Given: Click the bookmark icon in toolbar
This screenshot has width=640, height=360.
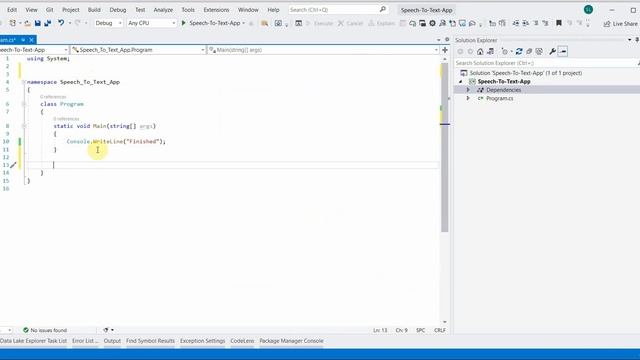Looking at the screenshot, I should (559, 23).
